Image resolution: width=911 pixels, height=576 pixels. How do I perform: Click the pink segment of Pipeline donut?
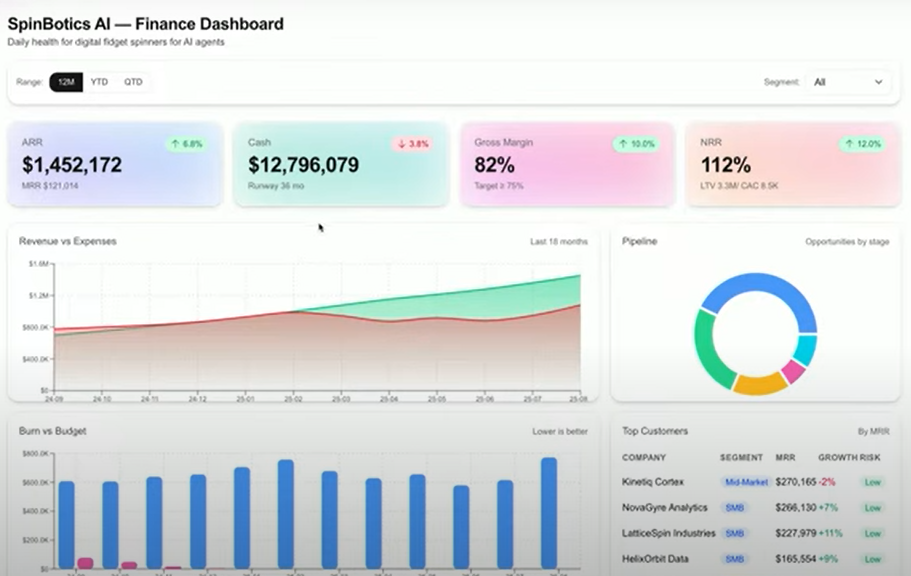click(793, 370)
